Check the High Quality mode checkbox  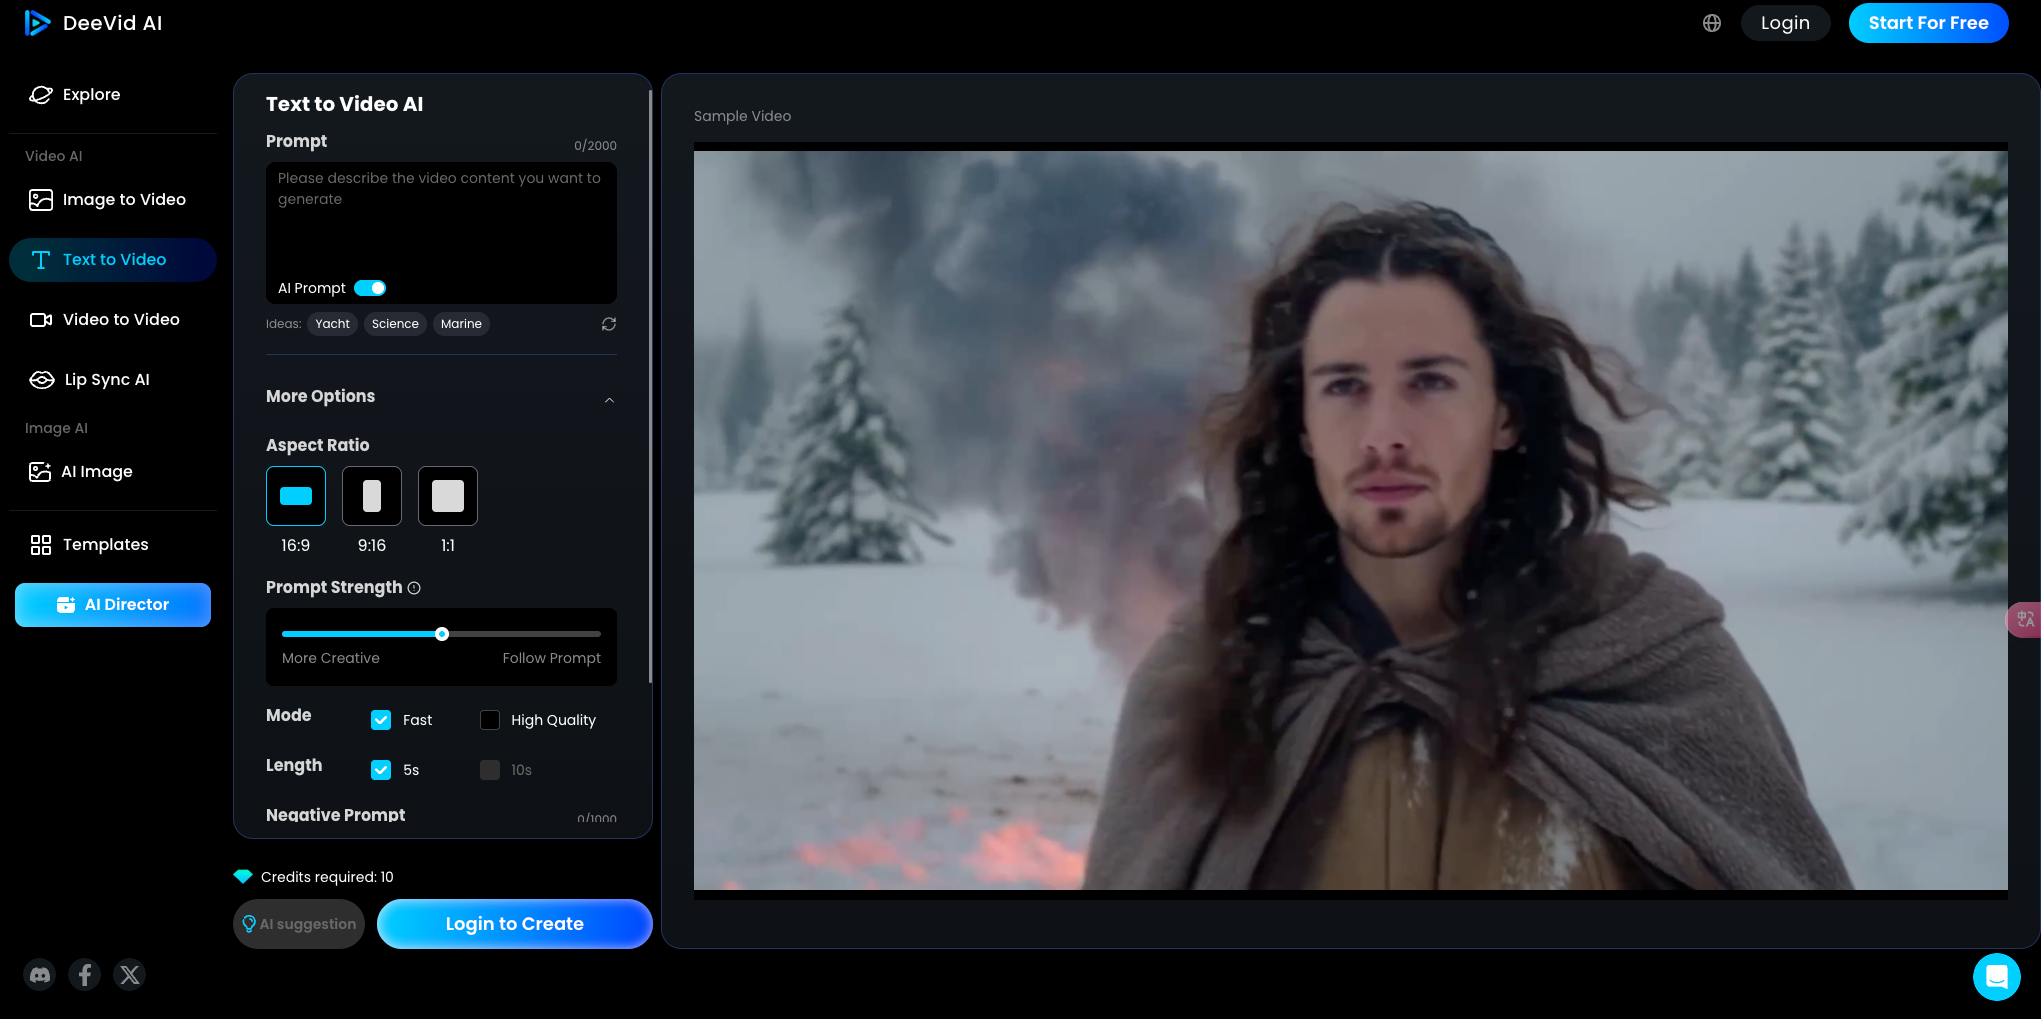click(x=490, y=720)
